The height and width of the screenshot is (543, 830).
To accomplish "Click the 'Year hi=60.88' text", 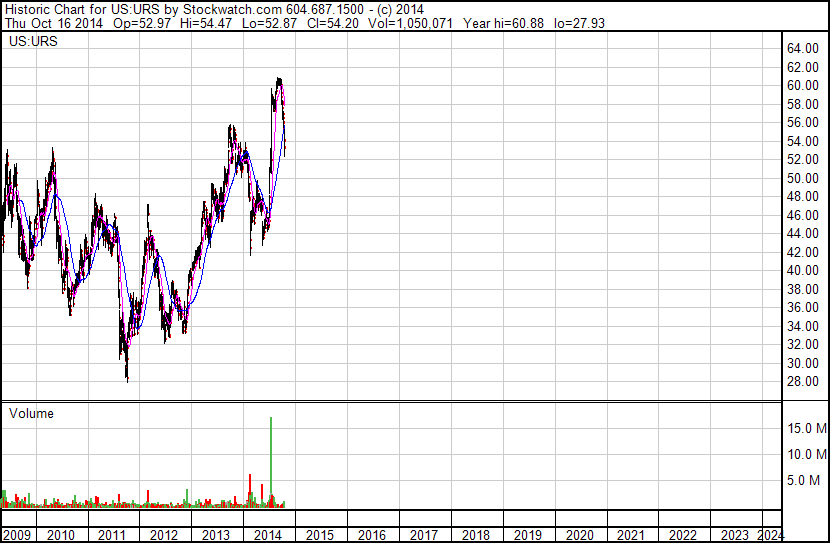I will pos(503,23).
